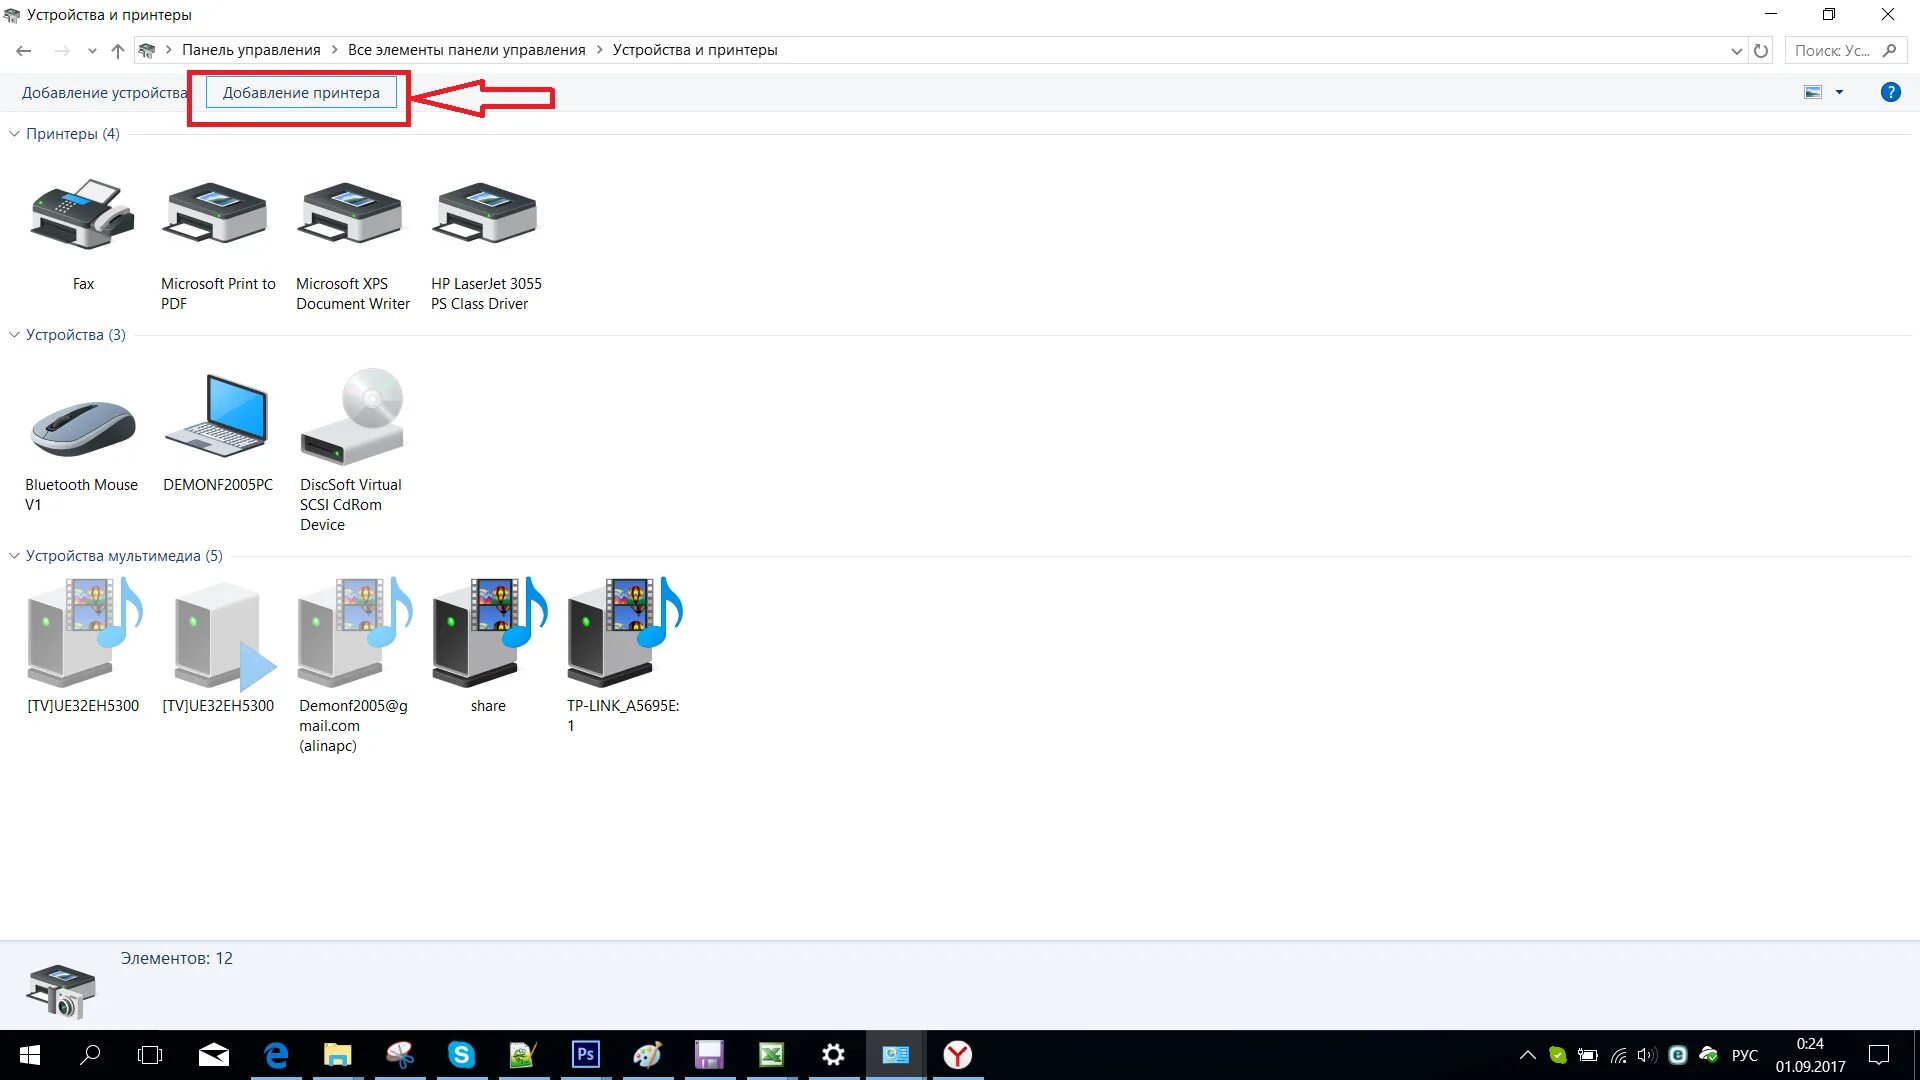
Task: Collapse the Устройства (3) group
Action: click(14, 335)
